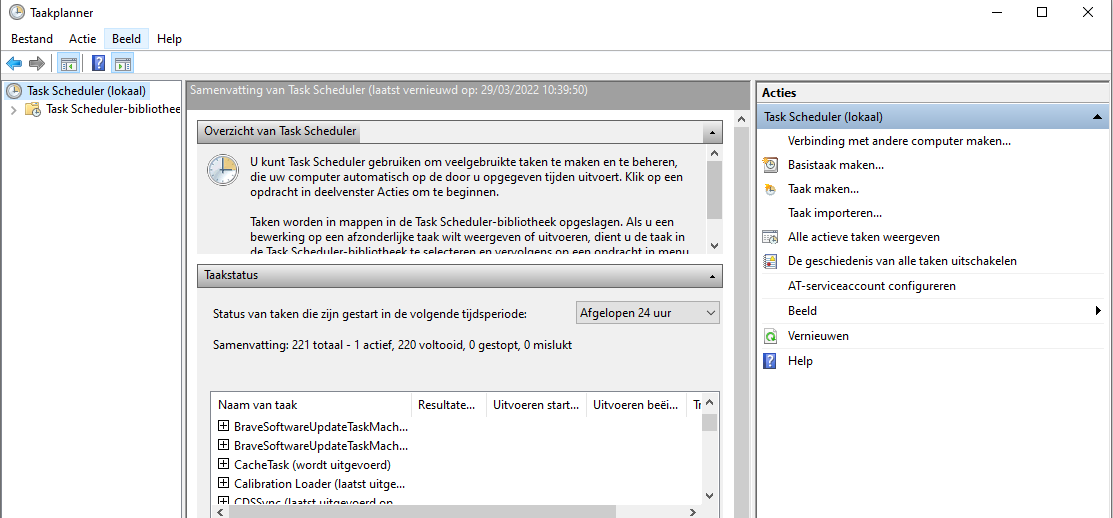Click the Taak maken icon
This screenshot has width=1113, height=518.
770,189
